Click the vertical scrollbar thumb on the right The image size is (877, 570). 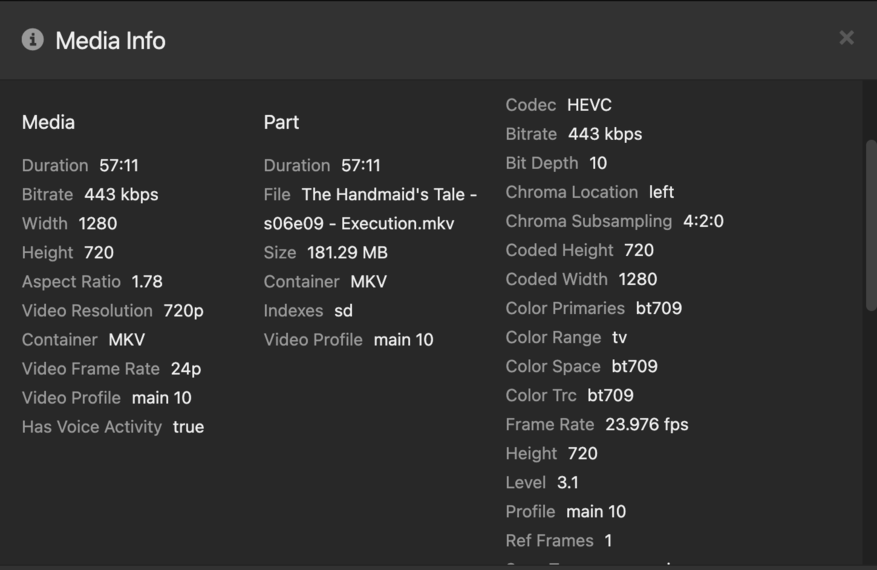coord(870,225)
